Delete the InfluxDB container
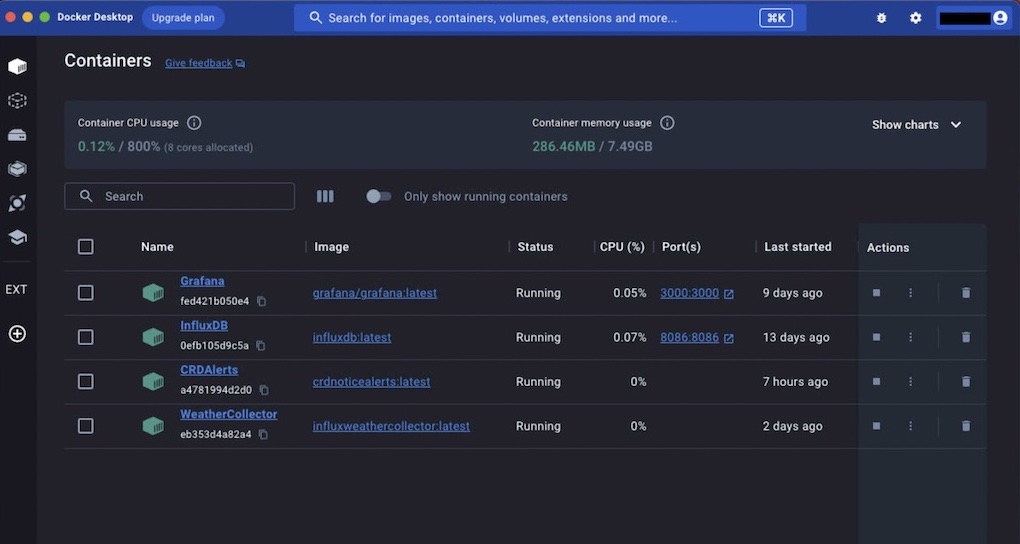Image resolution: width=1020 pixels, height=544 pixels. [966, 337]
